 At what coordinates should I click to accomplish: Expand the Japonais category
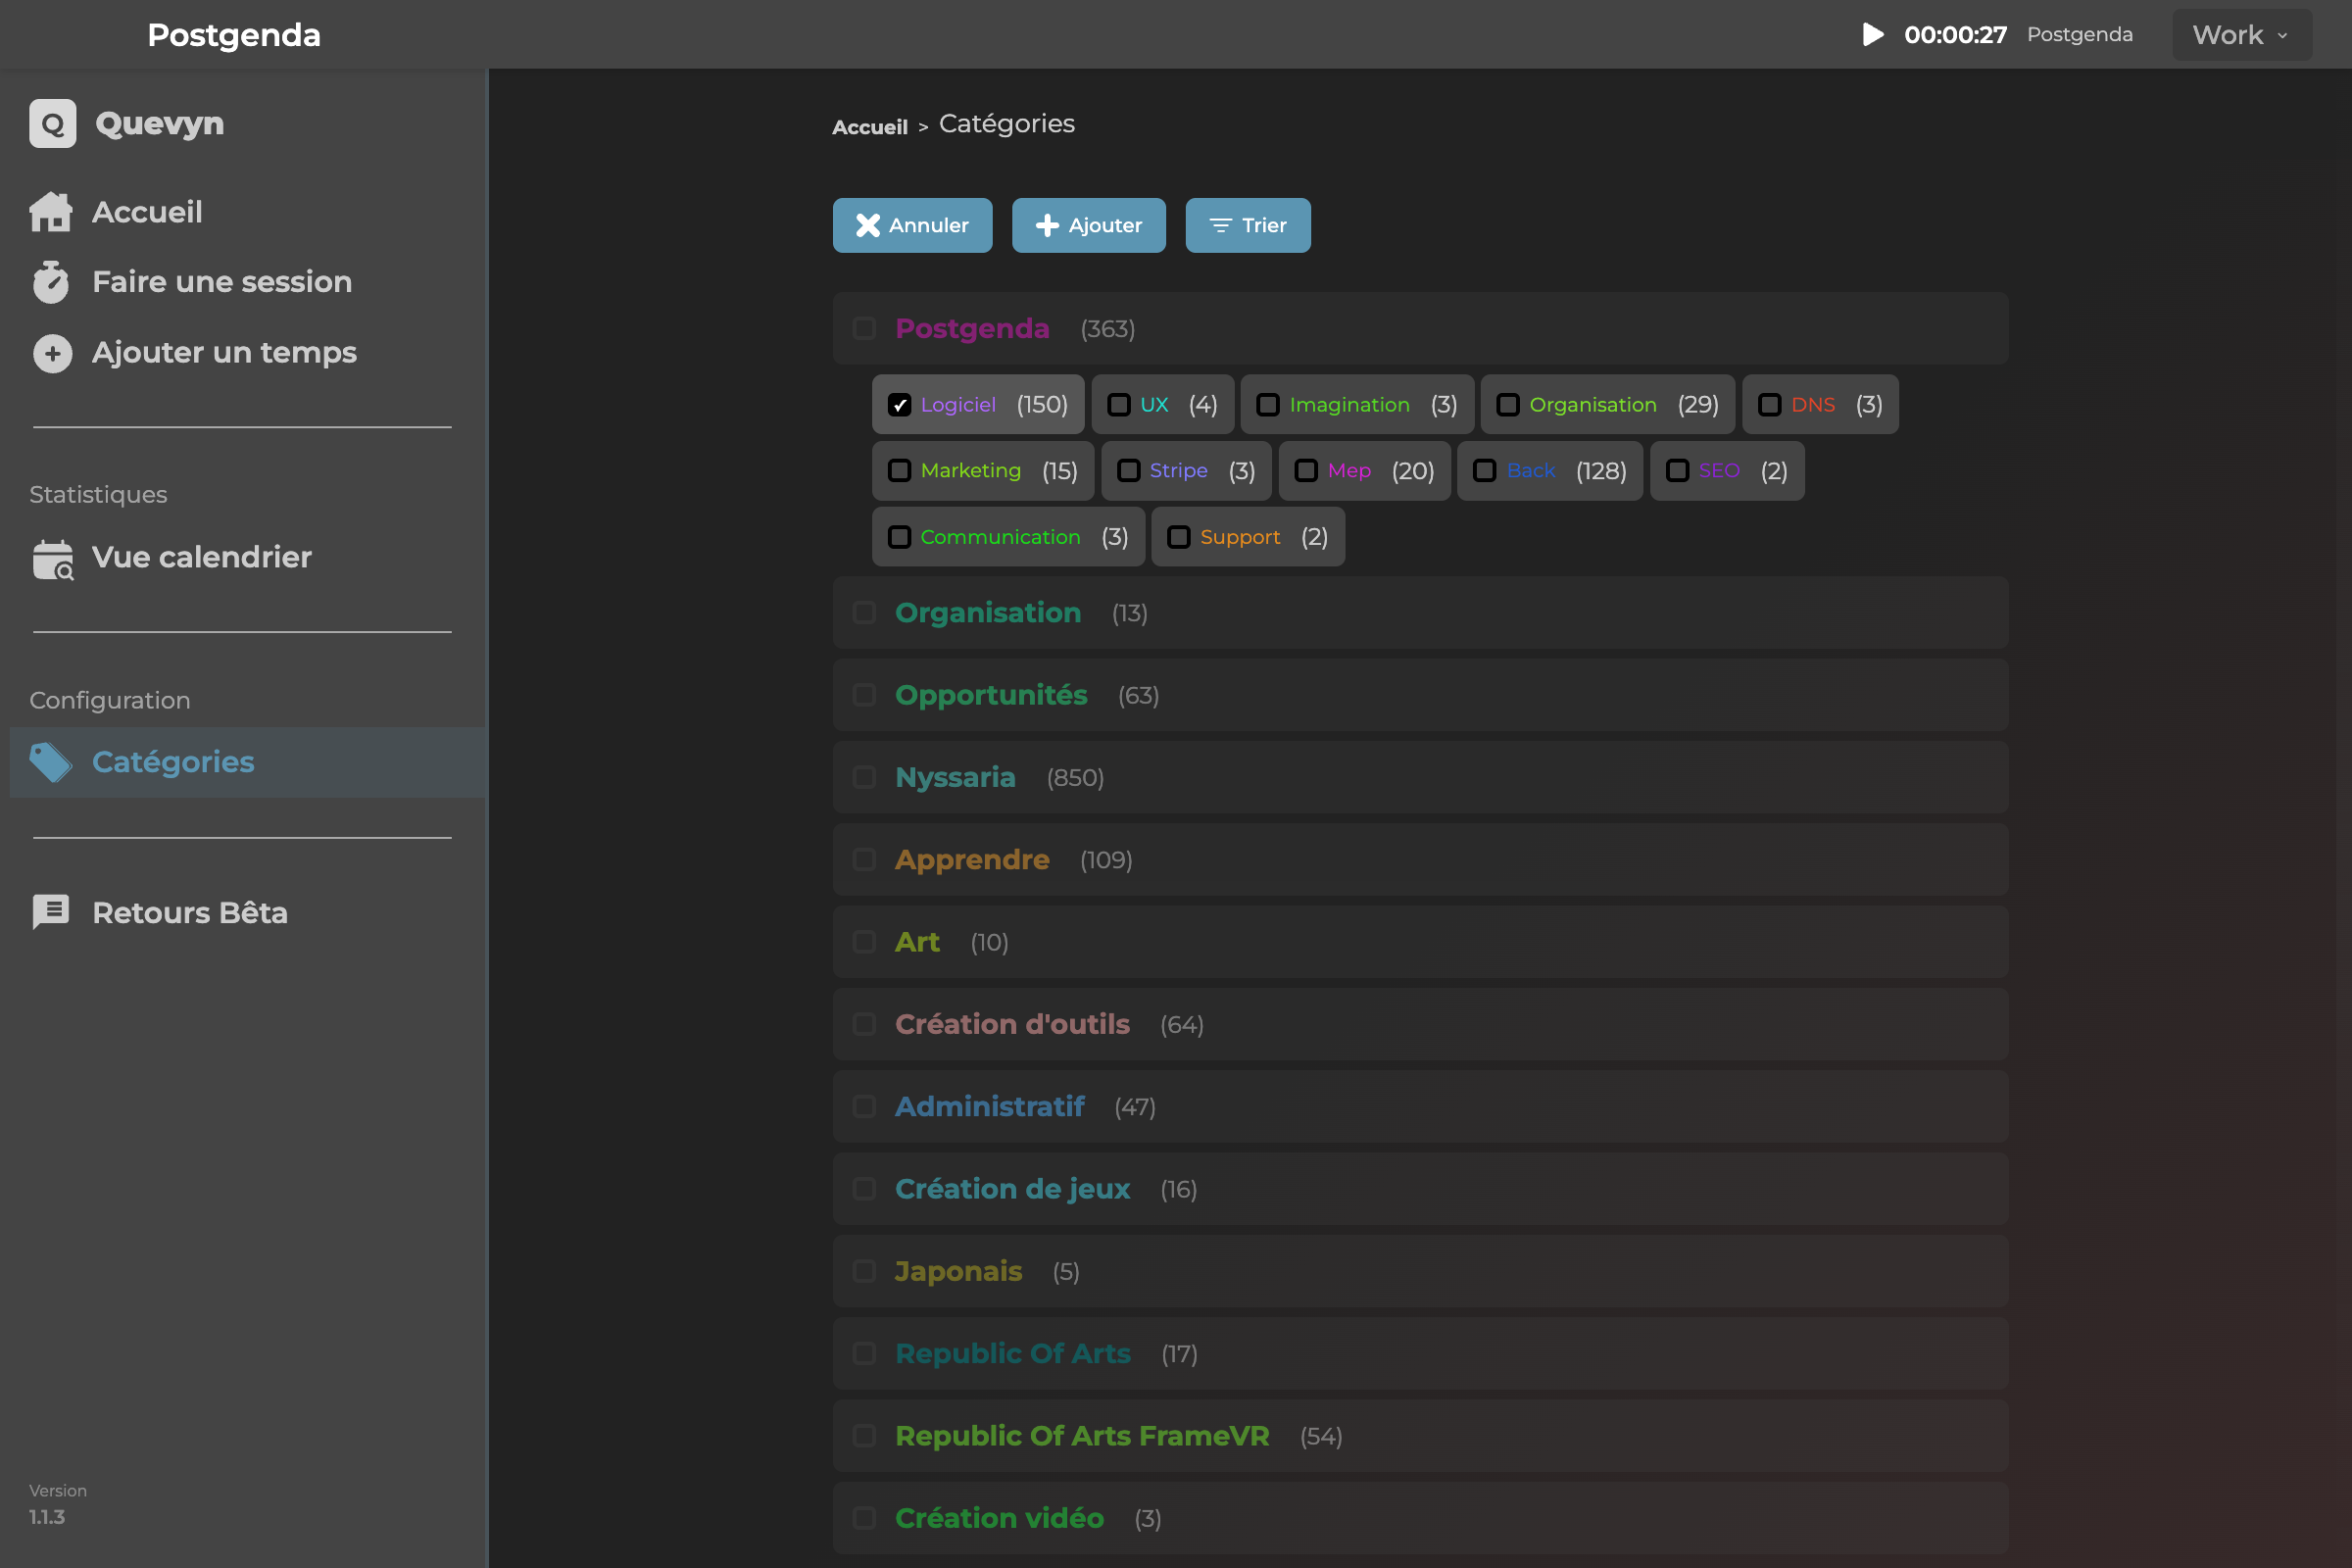tap(1420, 1271)
